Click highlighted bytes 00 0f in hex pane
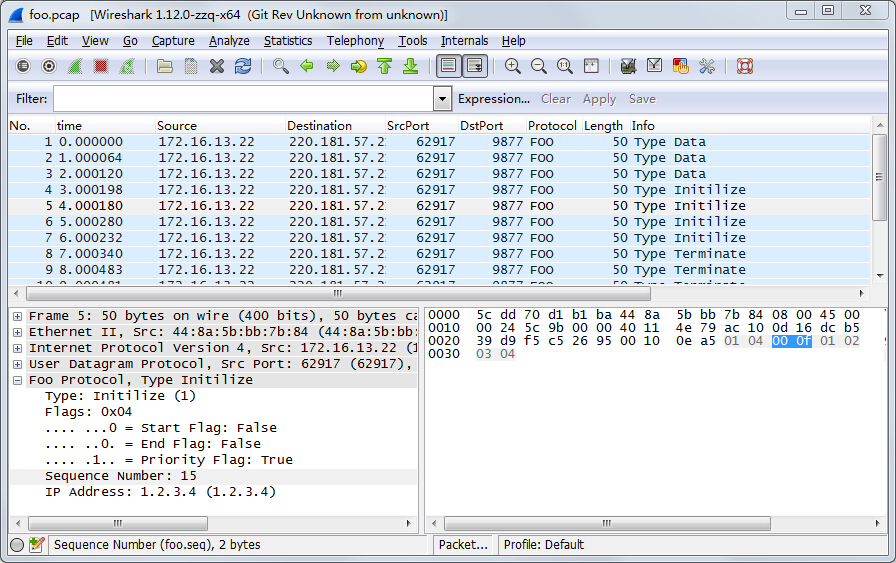Image resolution: width=896 pixels, height=563 pixels. [791, 341]
